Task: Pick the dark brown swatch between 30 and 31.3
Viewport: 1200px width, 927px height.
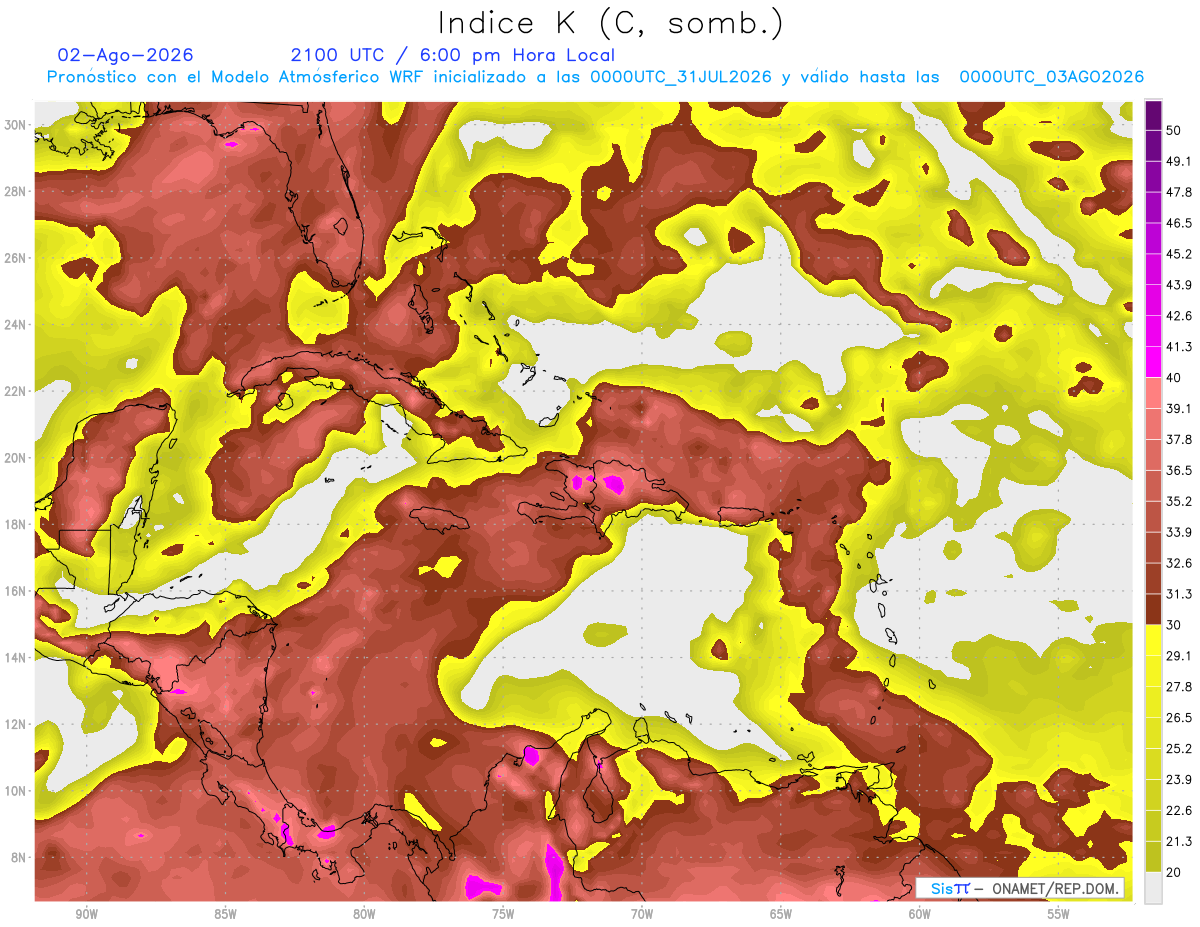Action: (1153, 609)
